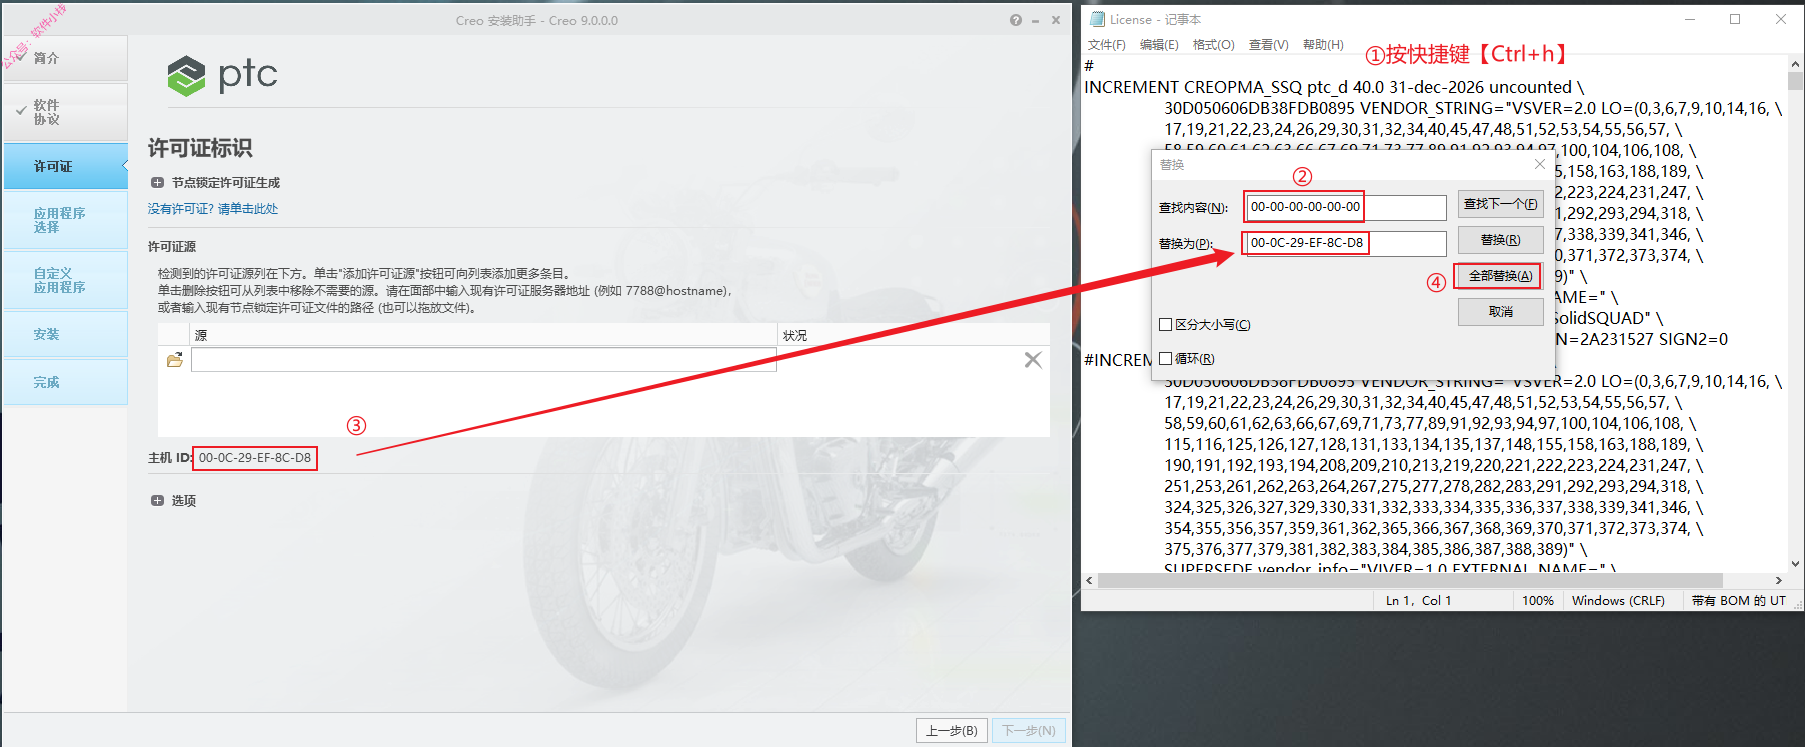
Task: Click host ID value 00-0C-29-EF-8C-D8
Action: (255, 458)
